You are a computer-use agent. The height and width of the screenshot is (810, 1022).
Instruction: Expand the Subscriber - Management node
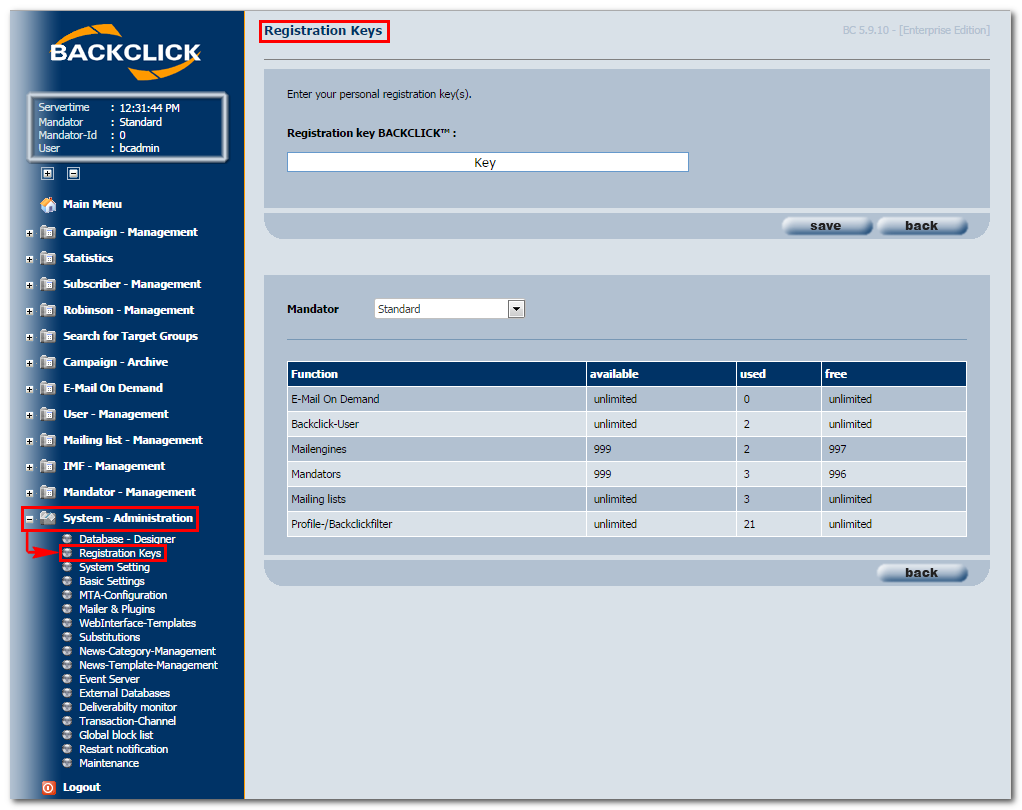[x=30, y=285]
